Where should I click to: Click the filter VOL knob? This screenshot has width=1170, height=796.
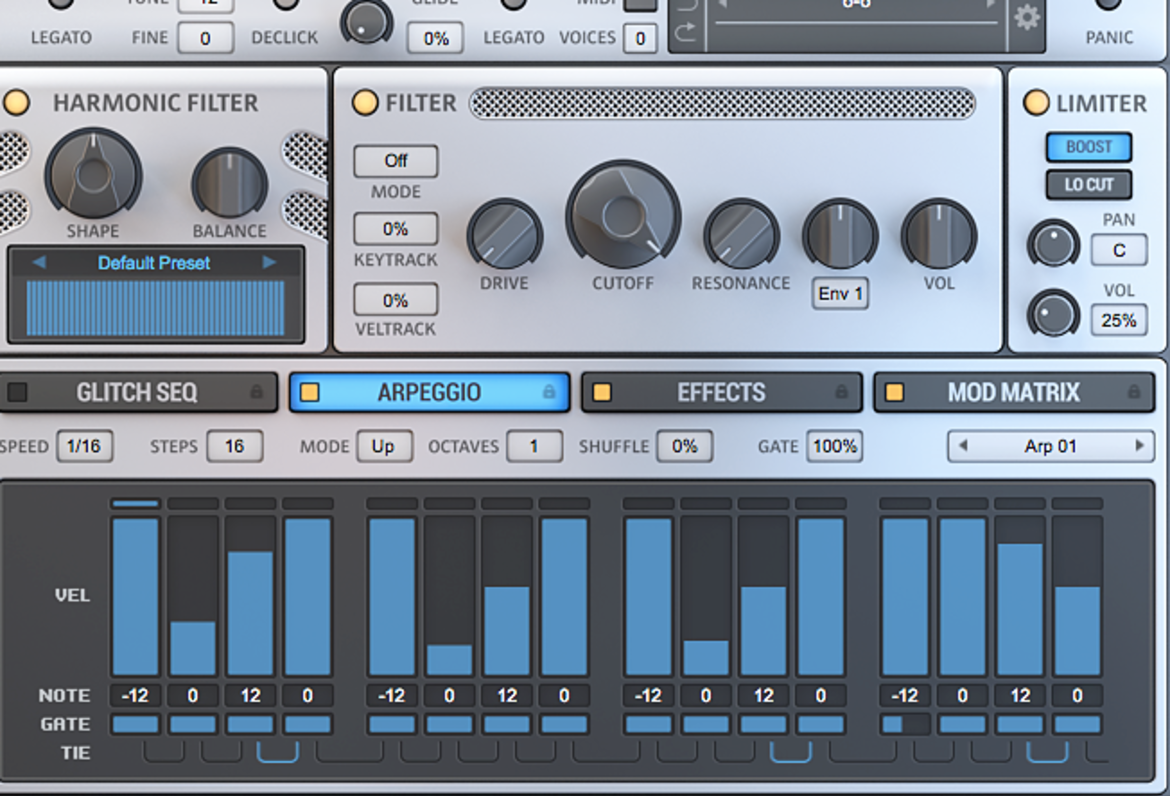click(939, 234)
